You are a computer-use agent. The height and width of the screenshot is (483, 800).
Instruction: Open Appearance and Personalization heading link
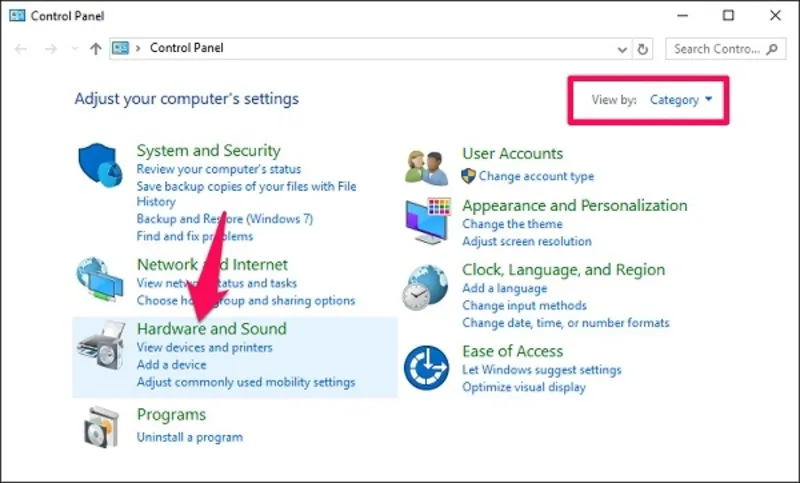tap(574, 206)
